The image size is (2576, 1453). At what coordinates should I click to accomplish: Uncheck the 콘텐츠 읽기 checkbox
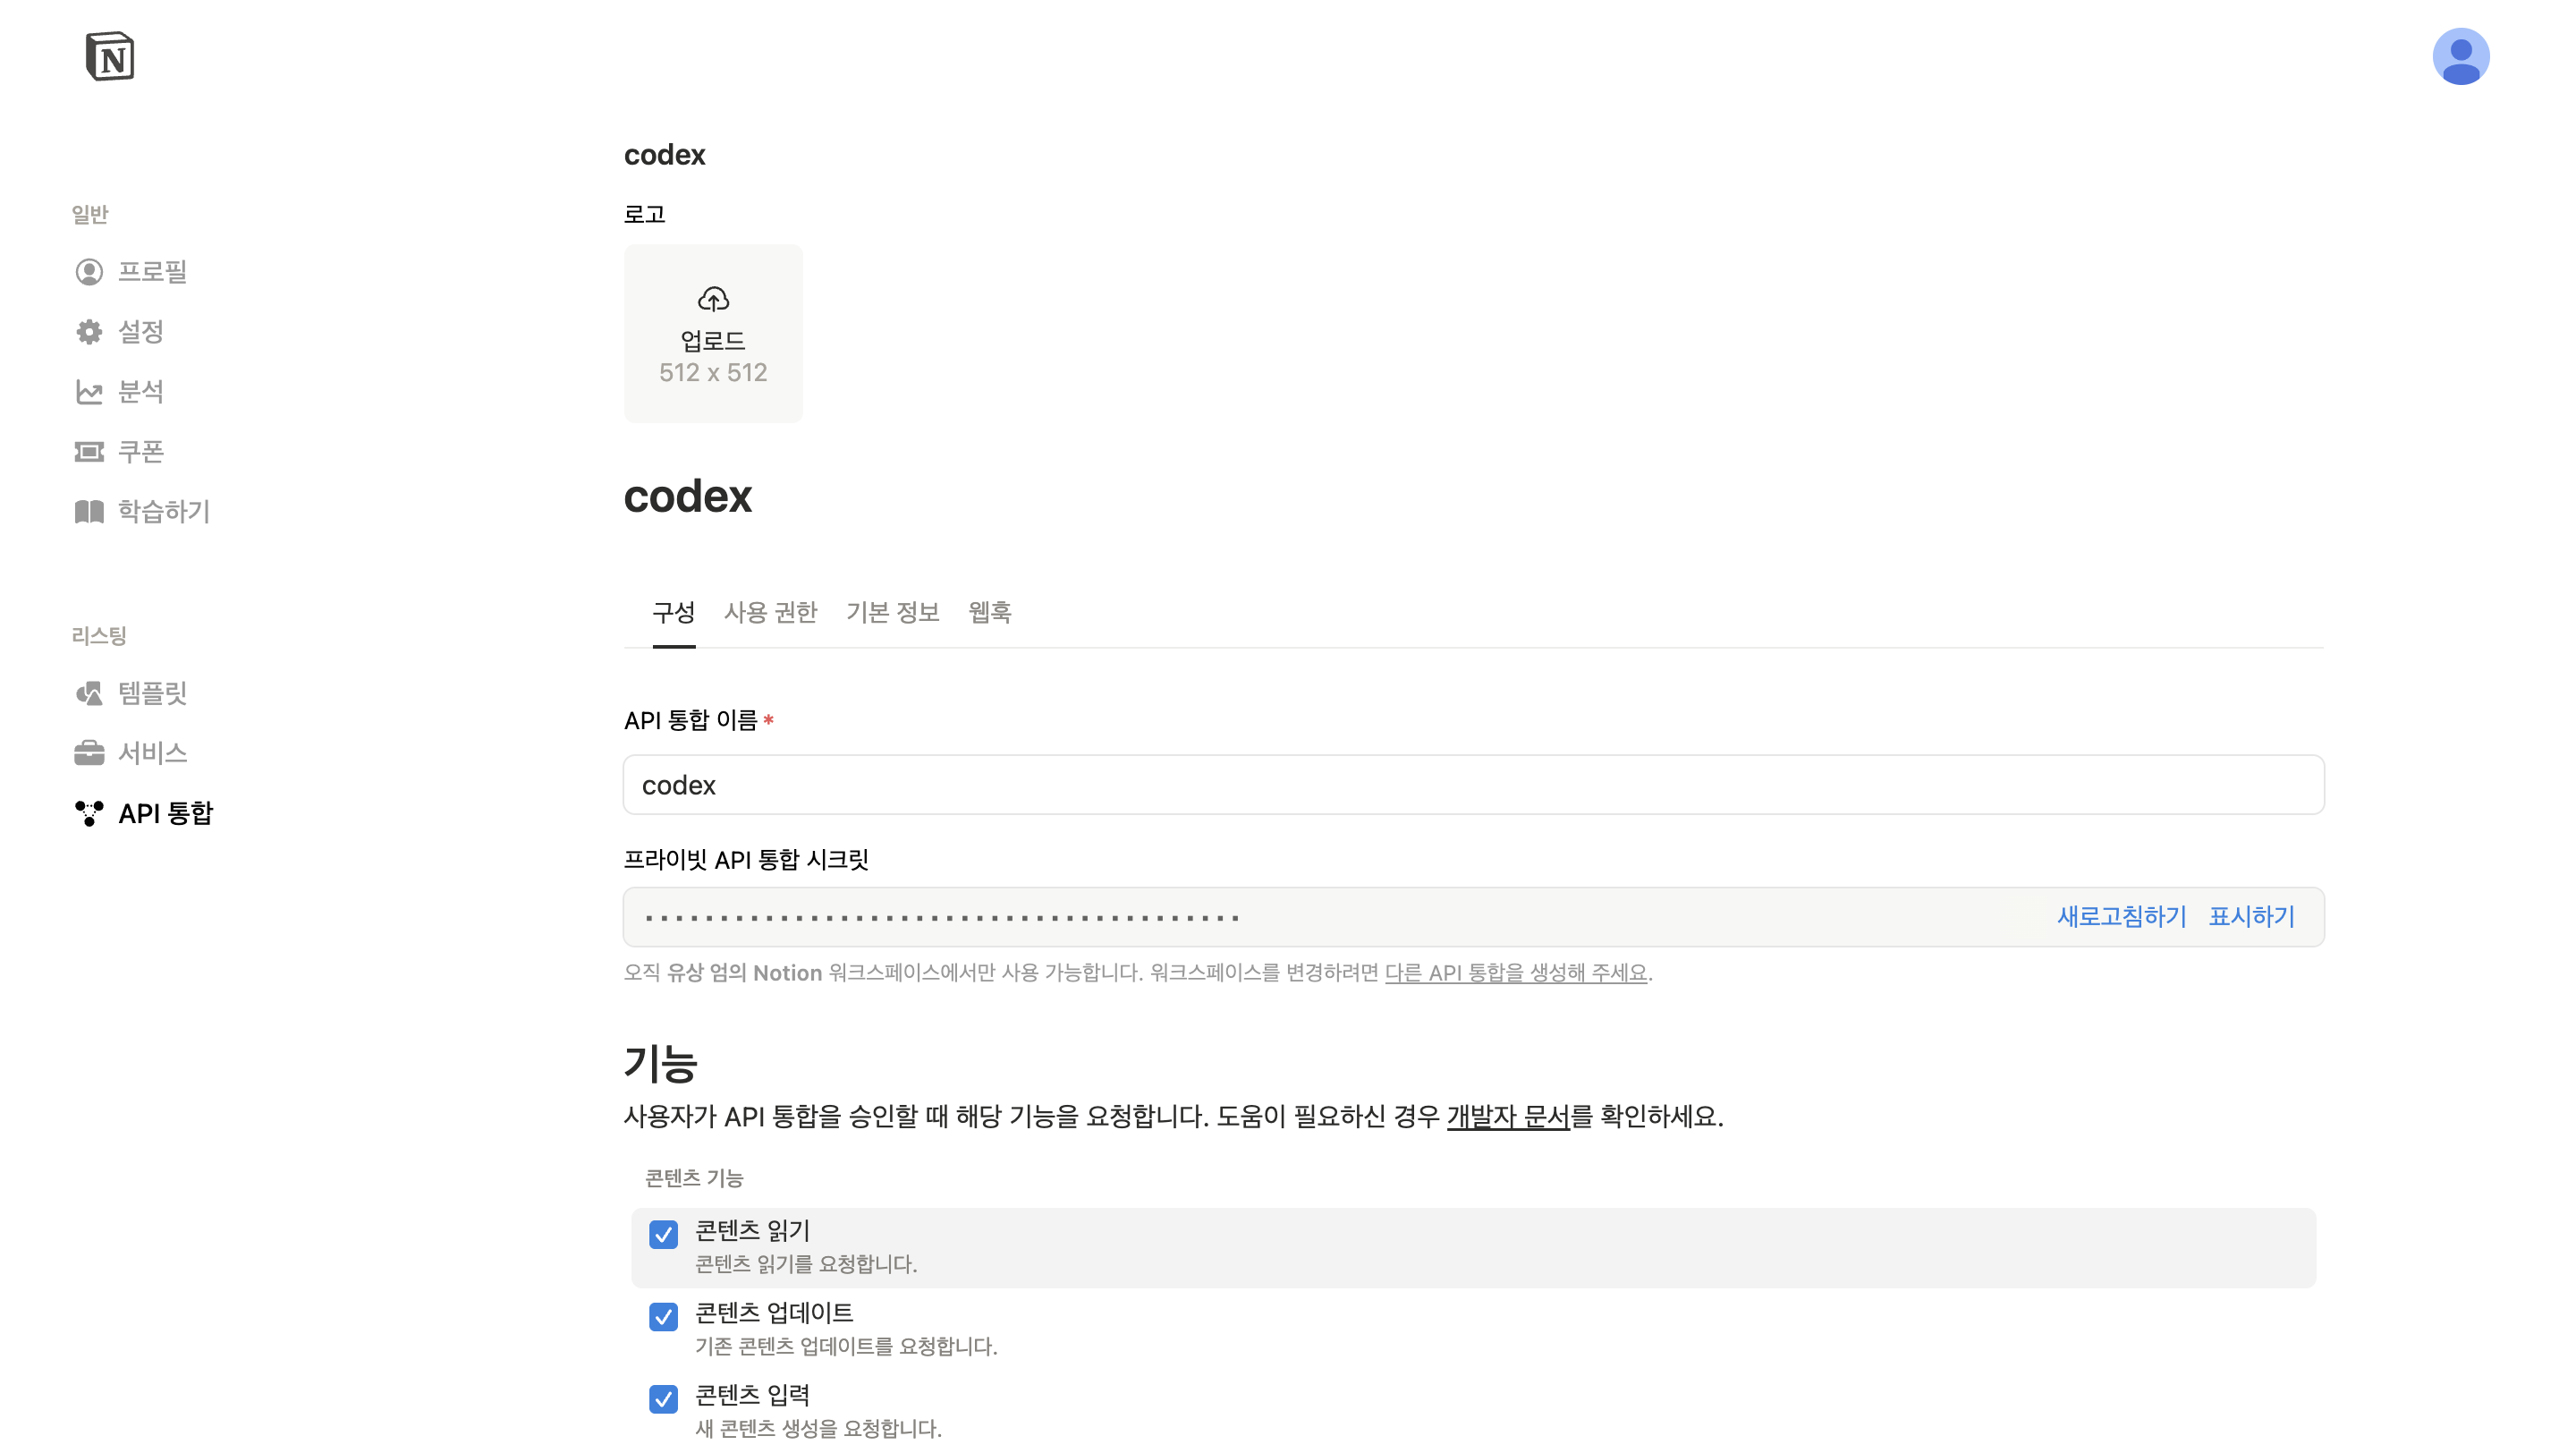(x=663, y=1234)
